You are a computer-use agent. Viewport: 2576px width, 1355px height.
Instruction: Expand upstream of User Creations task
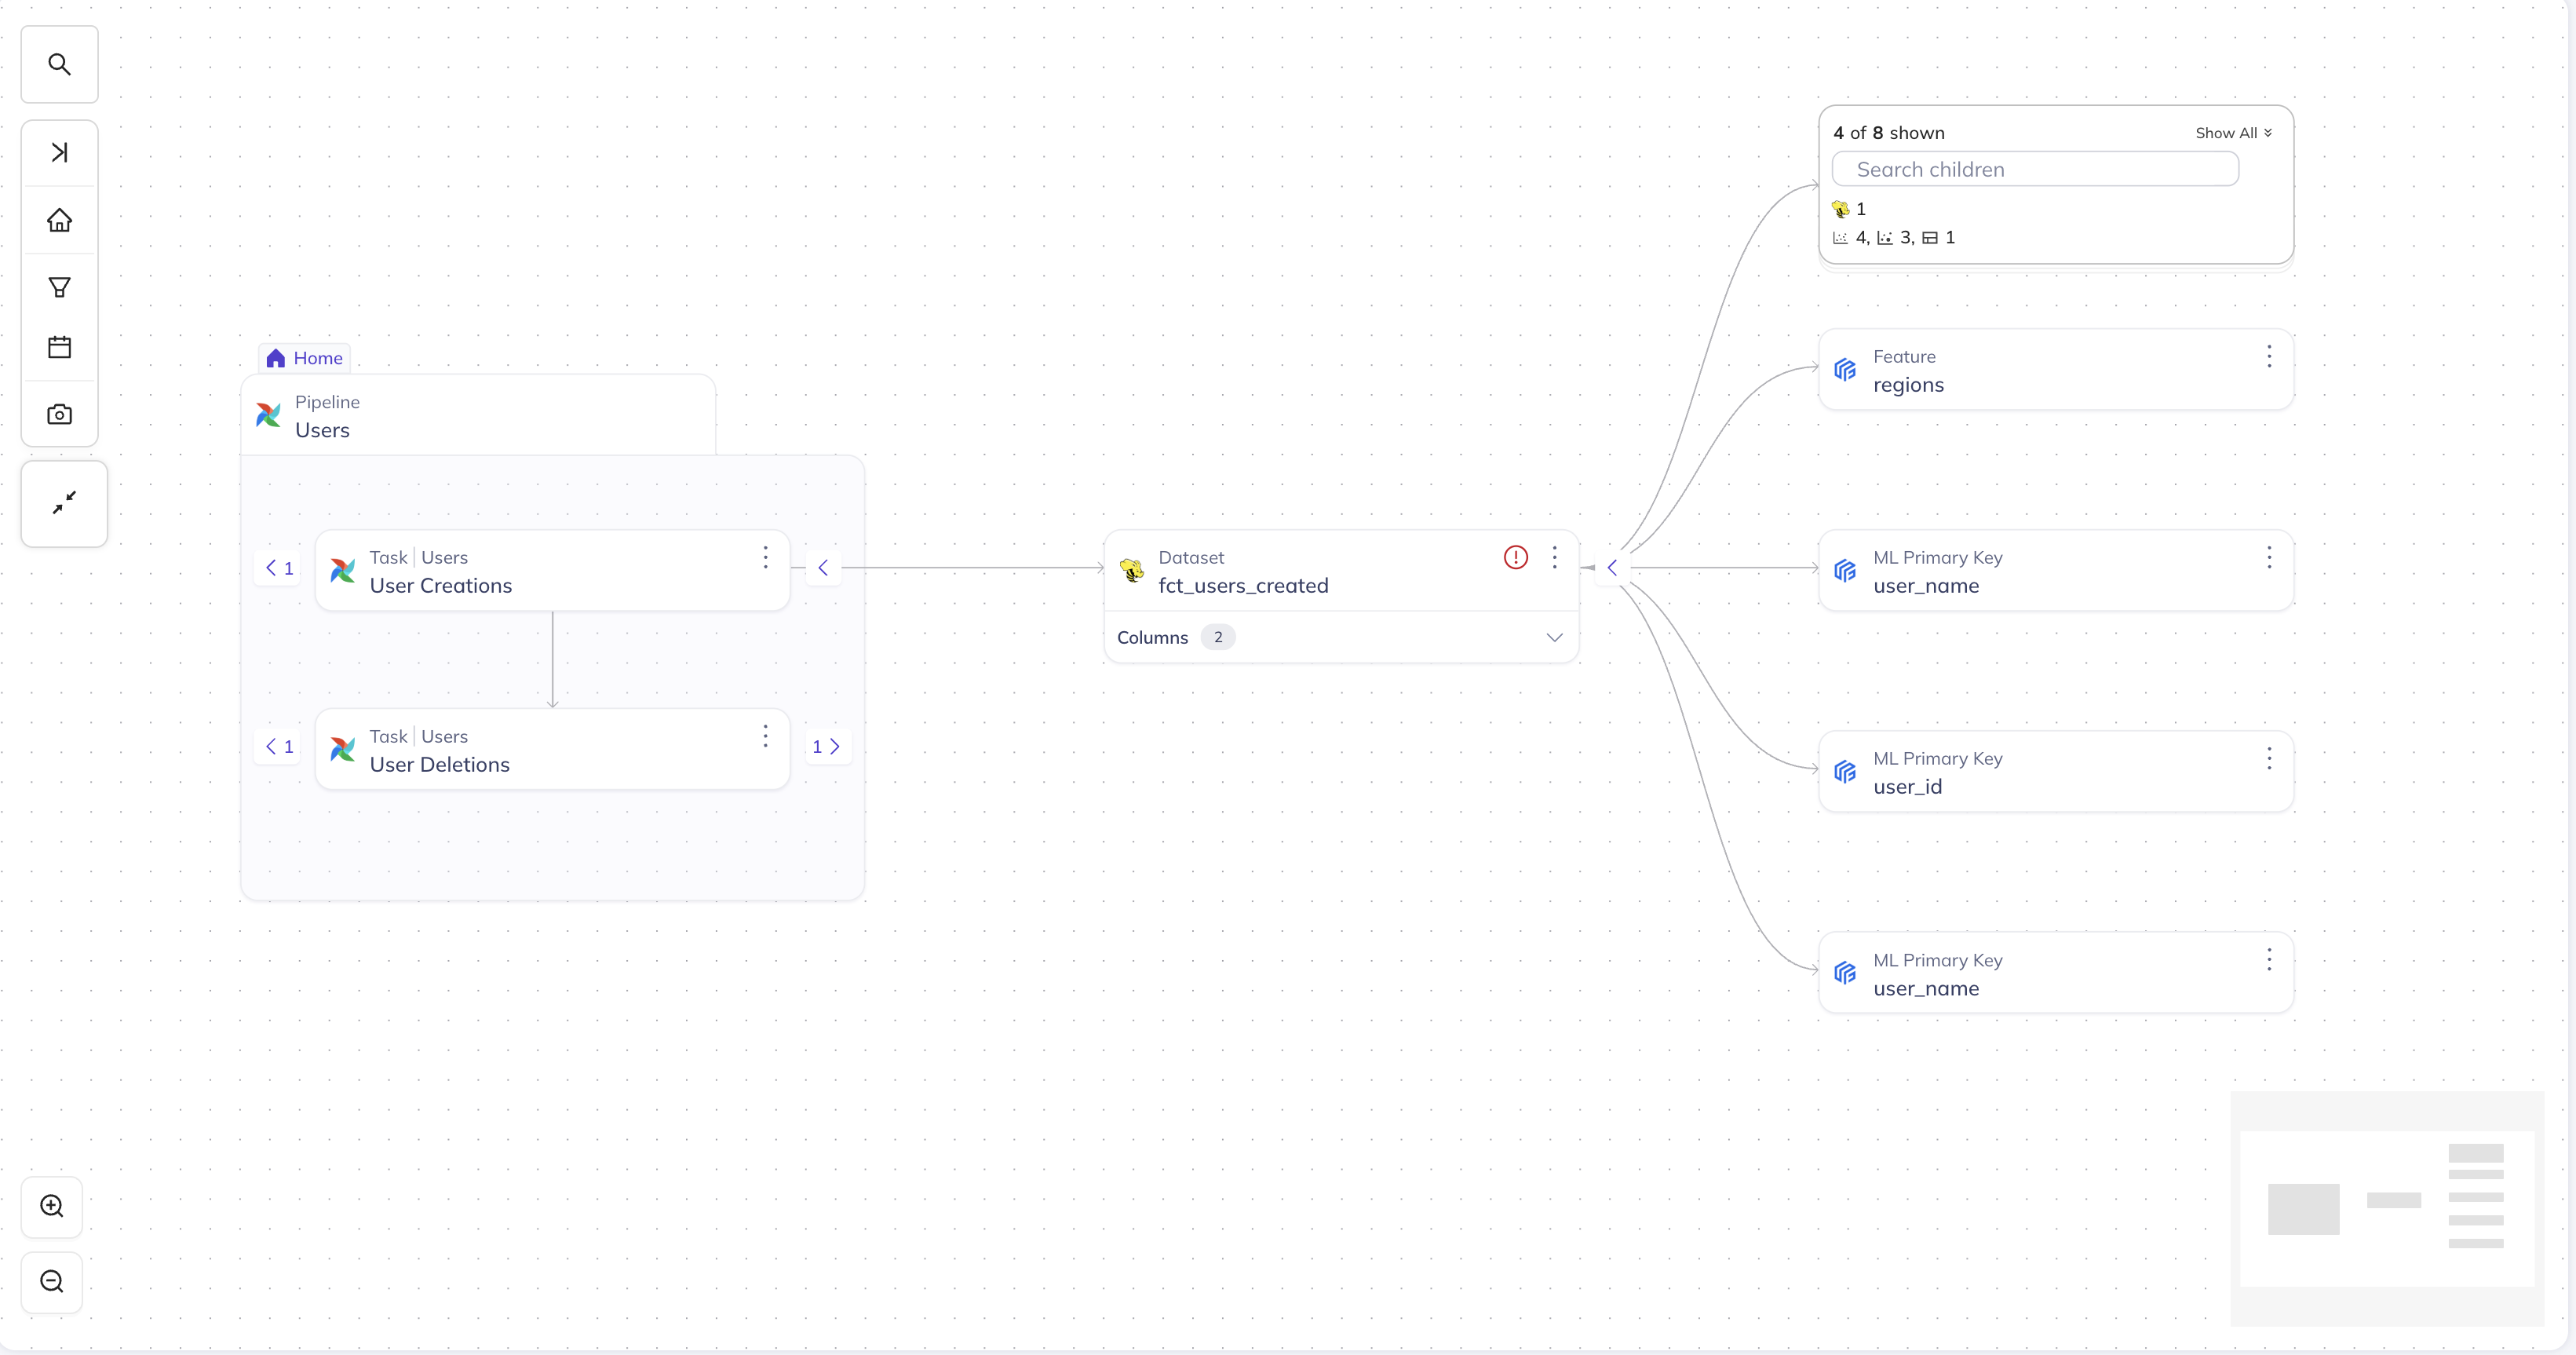click(279, 568)
